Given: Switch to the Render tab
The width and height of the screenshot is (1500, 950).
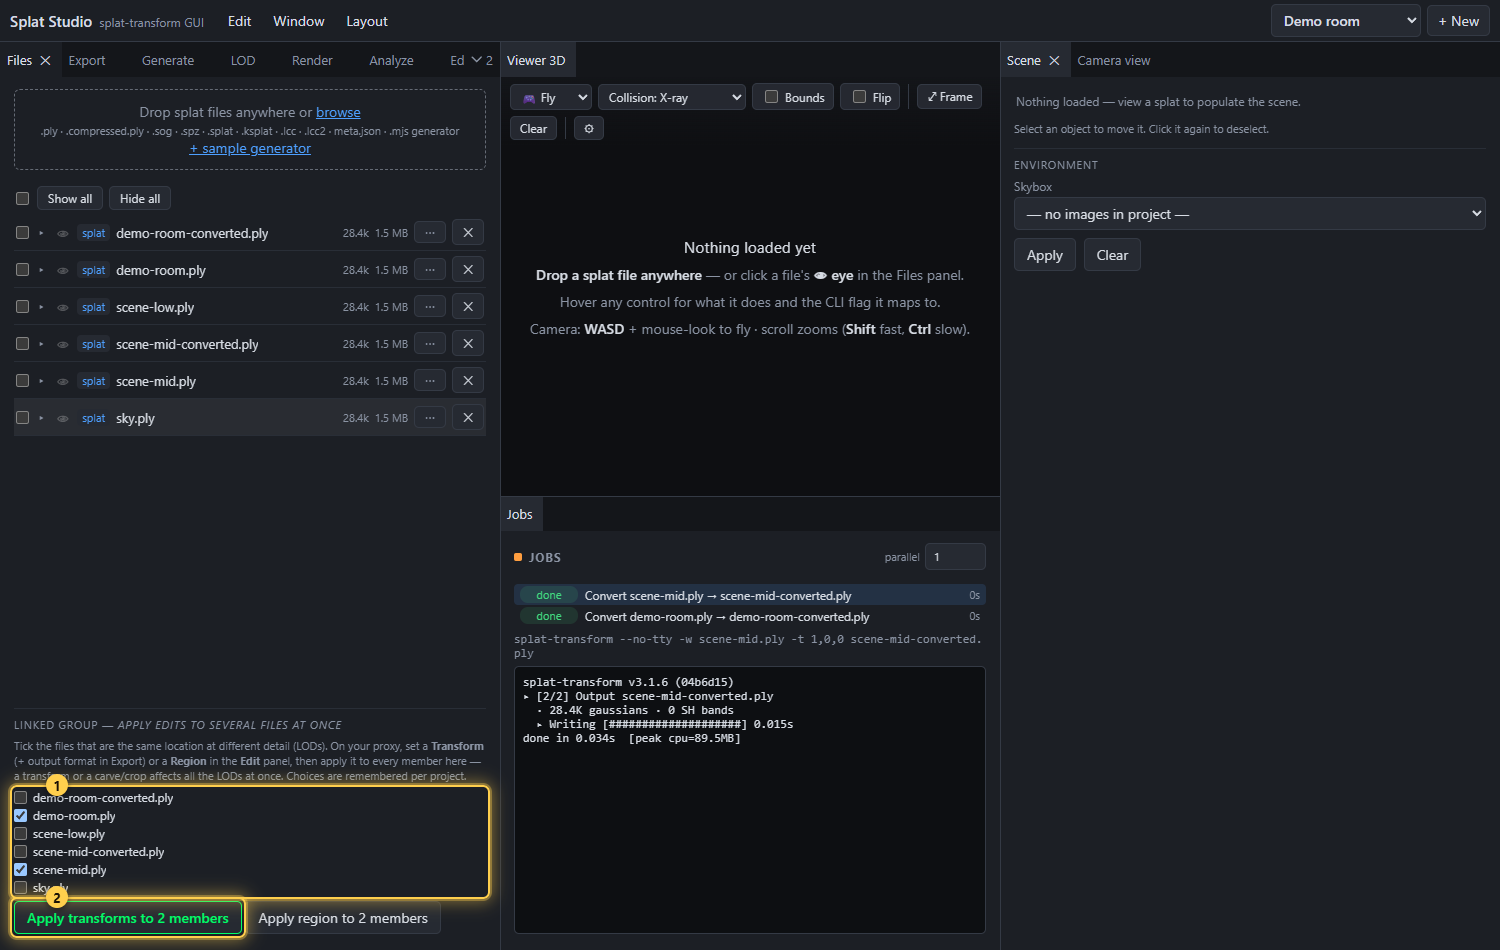Looking at the screenshot, I should click(x=312, y=61).
